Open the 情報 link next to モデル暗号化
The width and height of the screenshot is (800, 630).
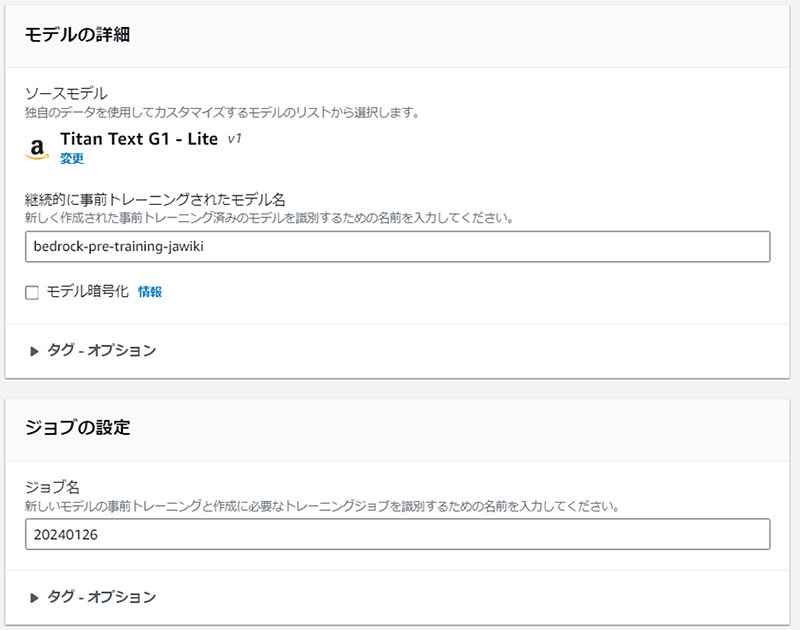point(149,292)
